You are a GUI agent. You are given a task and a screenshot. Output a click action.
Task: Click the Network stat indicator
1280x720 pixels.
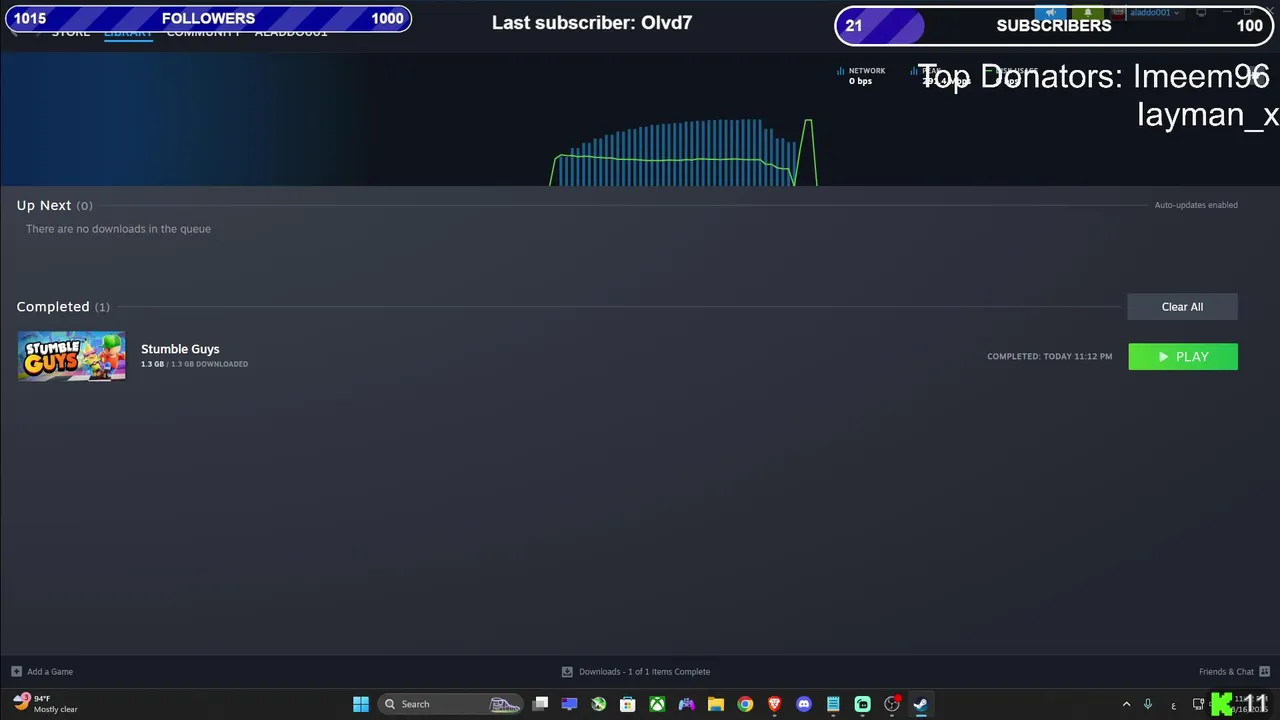click(861, 76)
